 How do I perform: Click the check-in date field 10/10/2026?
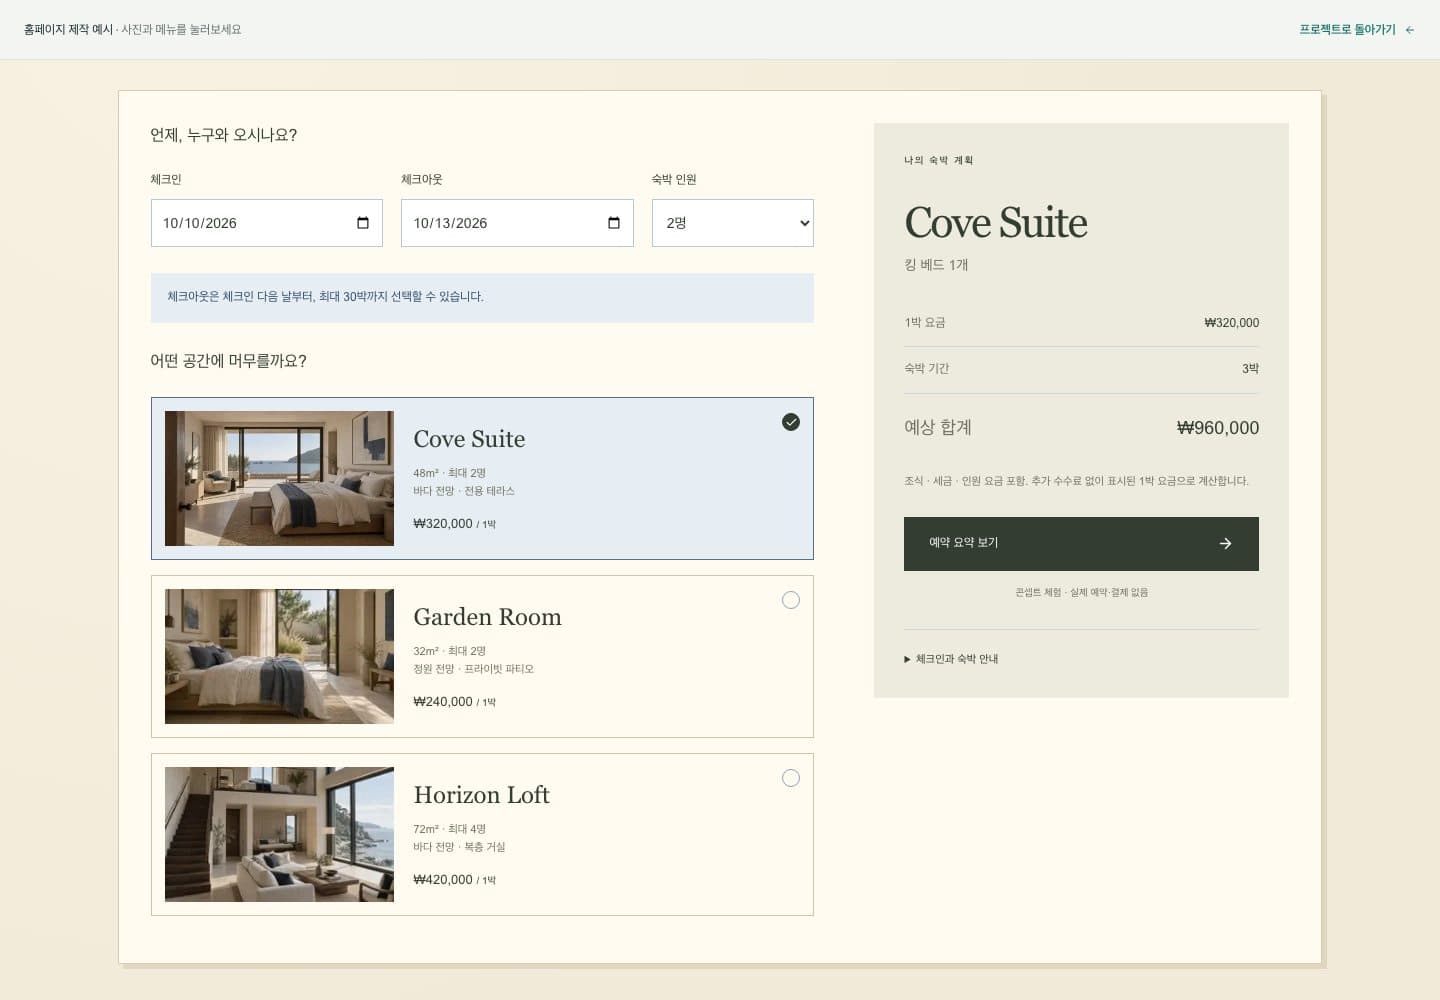point(267,223)
